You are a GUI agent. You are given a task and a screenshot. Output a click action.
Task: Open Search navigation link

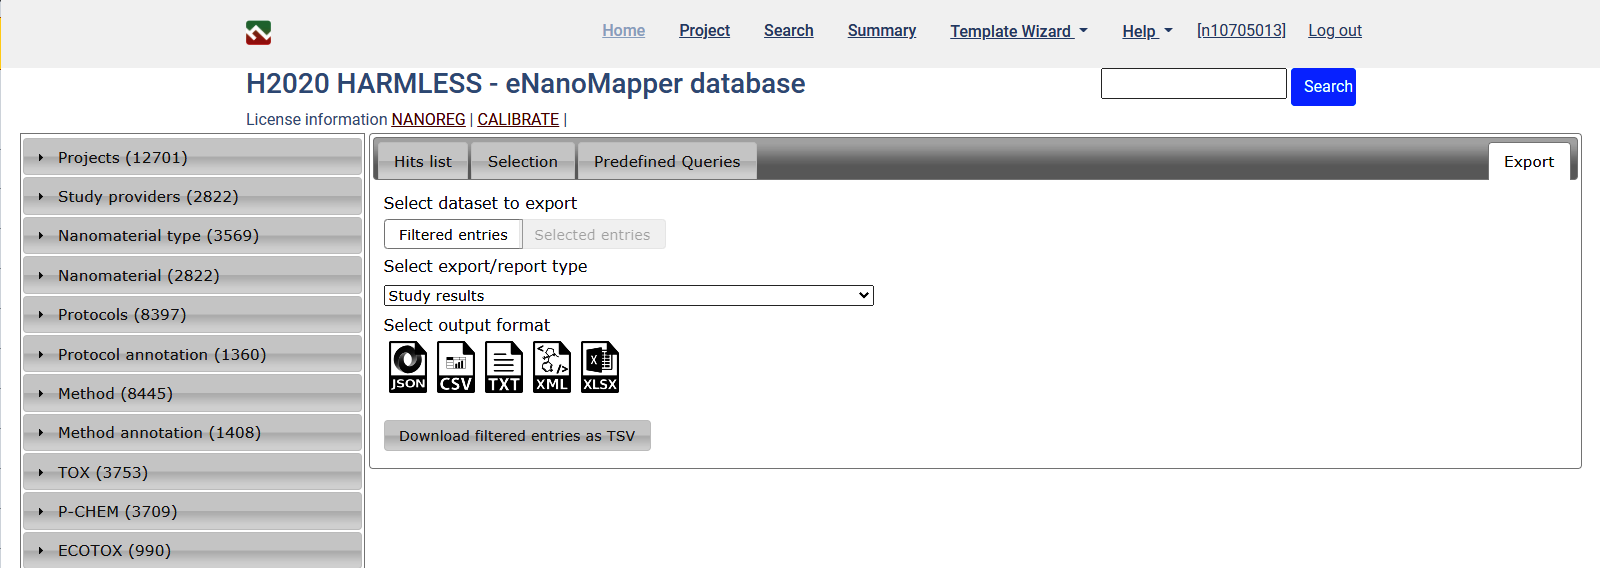click(x=789, y=31)
